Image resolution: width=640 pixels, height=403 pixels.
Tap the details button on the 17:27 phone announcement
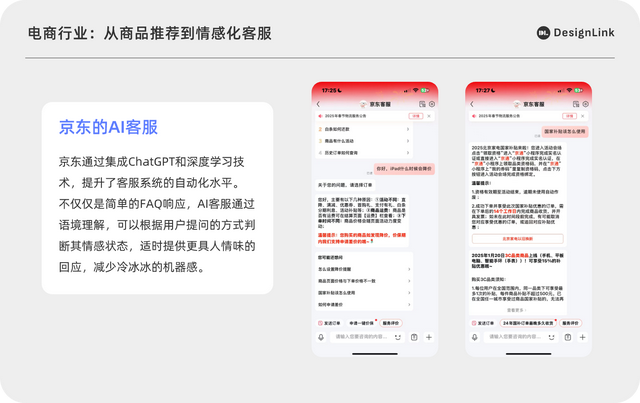pyautogui.click(x=569, y=116)
